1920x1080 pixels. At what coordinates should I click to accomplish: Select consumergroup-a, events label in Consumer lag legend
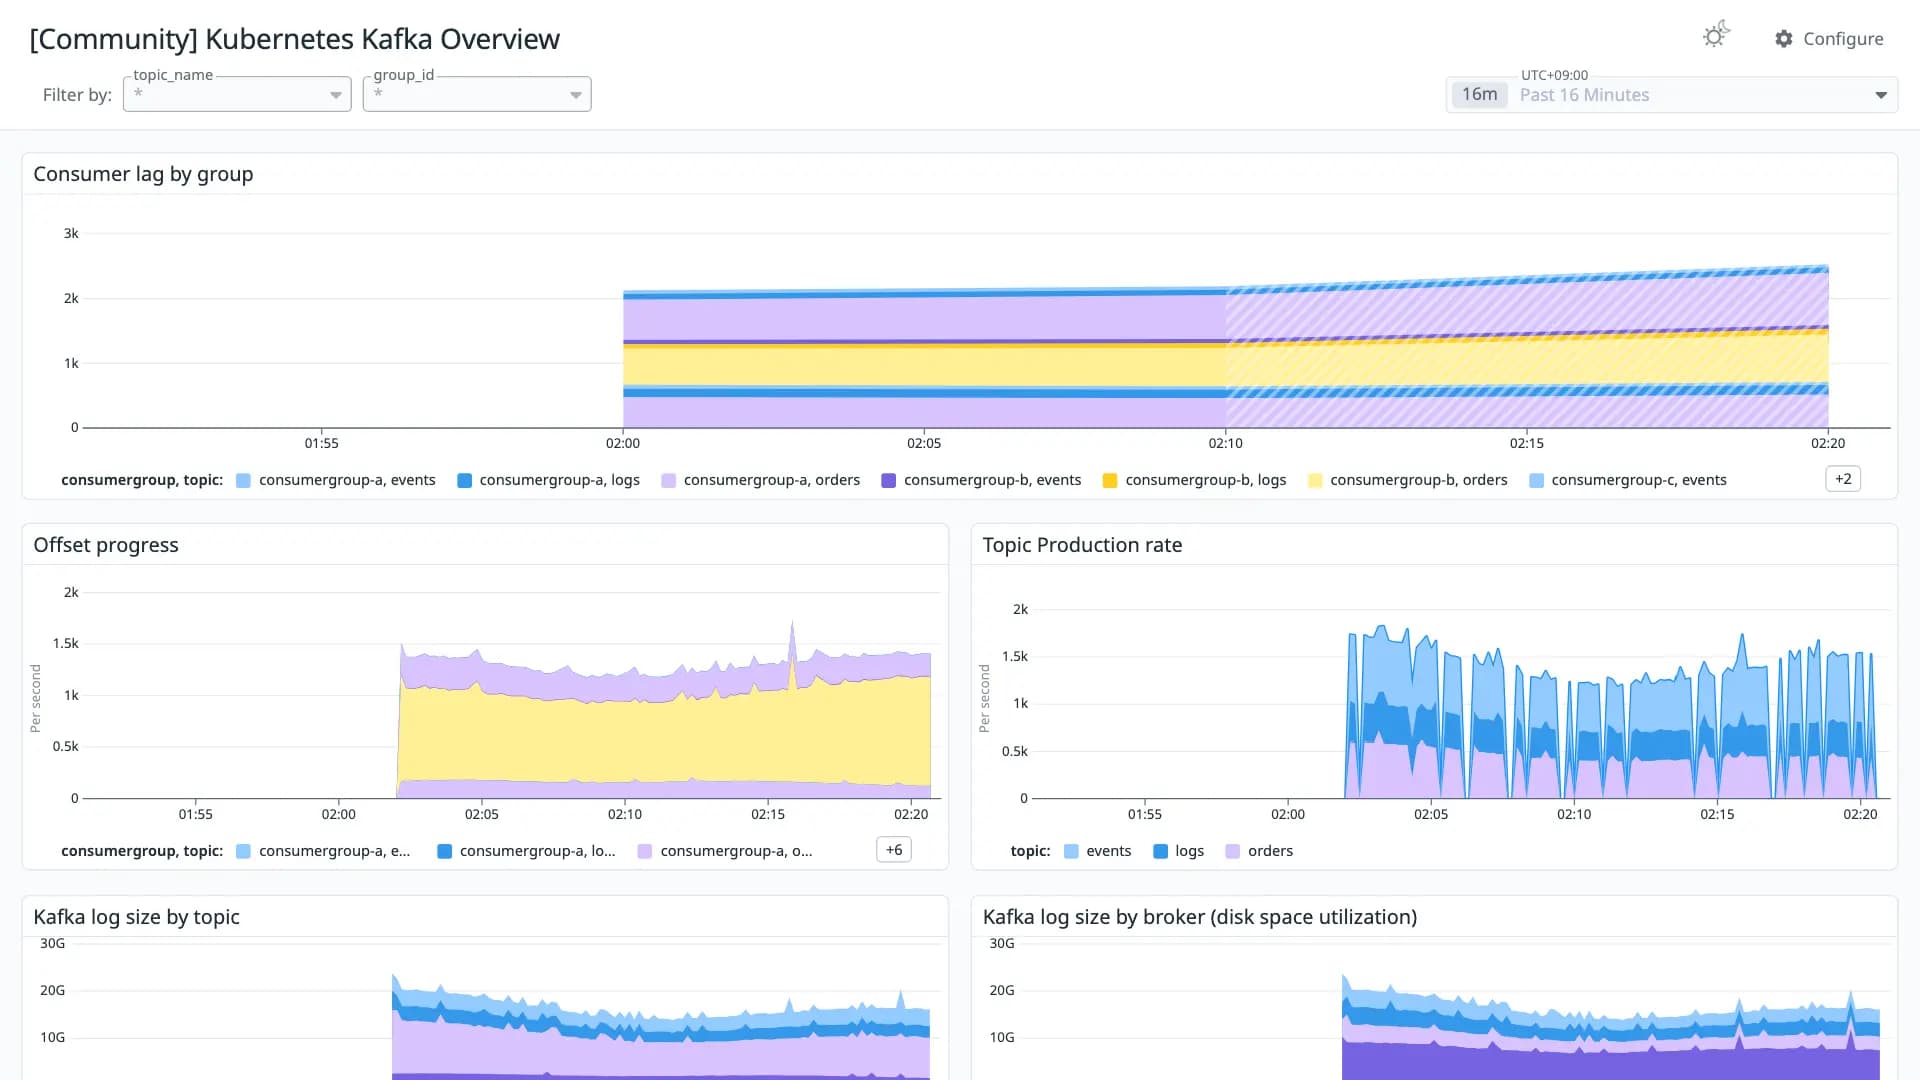[x=347, y=480]
